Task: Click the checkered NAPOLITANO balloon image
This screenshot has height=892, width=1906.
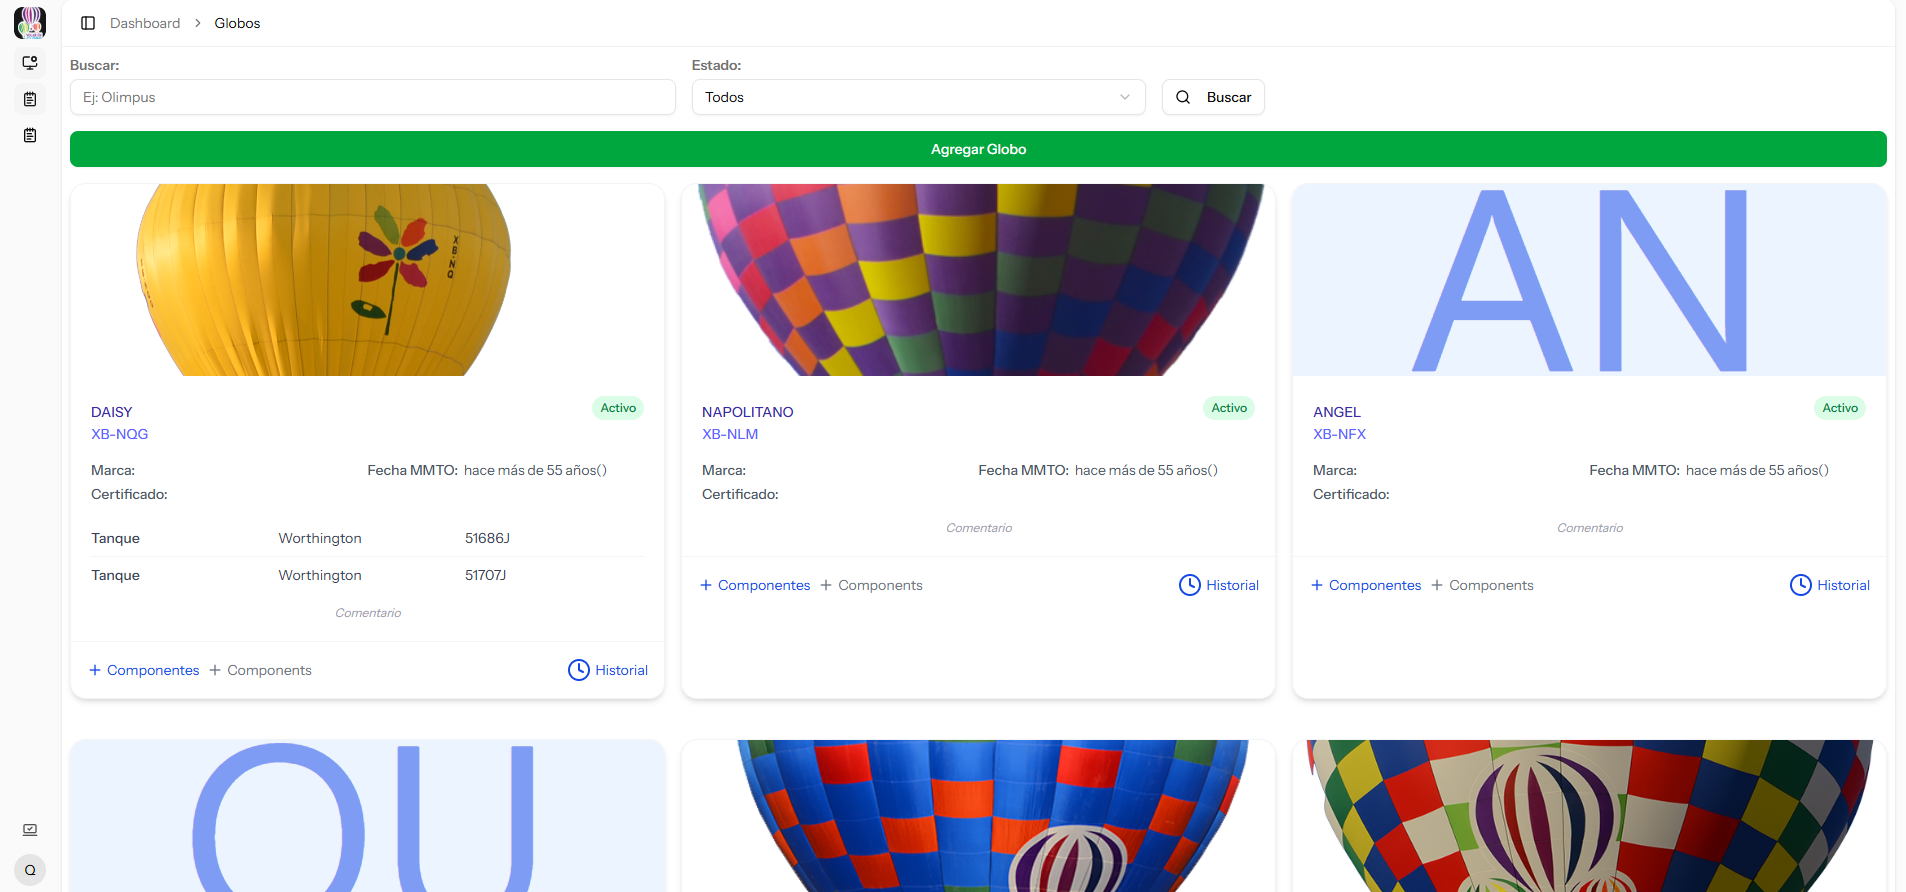Action: [x=978, y=280]
